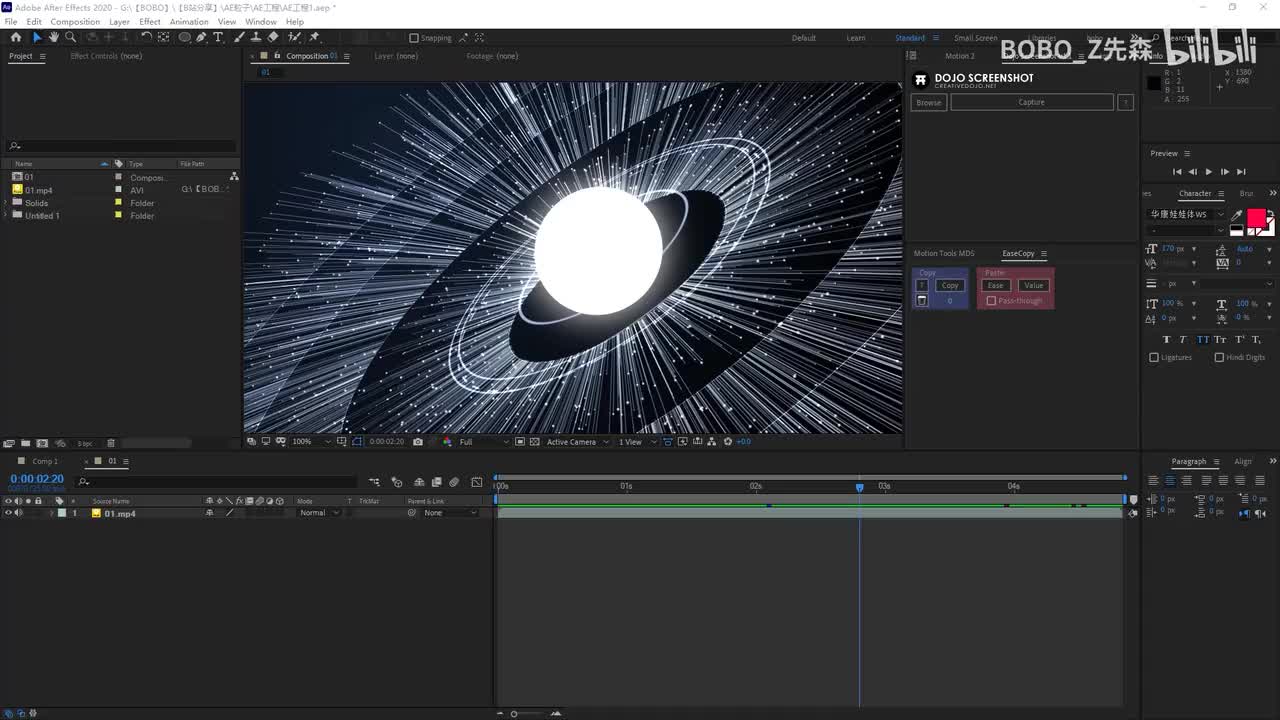Click the snapshot camera icon in viewer
The height and width of the screenshot is (720, 1280).
[418, 441]
